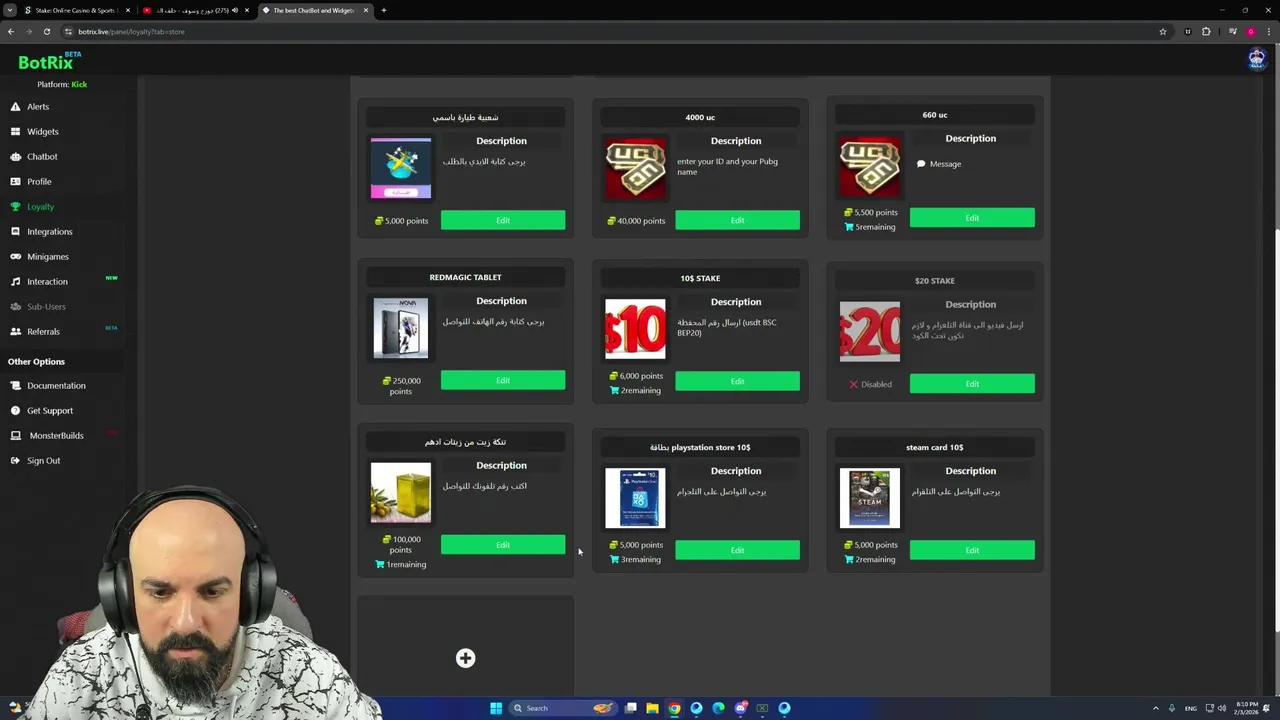This screenshot has width=1280, height=720.
Task: Edit the playstation store 10$ item
Action: pyautogui.click(x=737, y=550)
